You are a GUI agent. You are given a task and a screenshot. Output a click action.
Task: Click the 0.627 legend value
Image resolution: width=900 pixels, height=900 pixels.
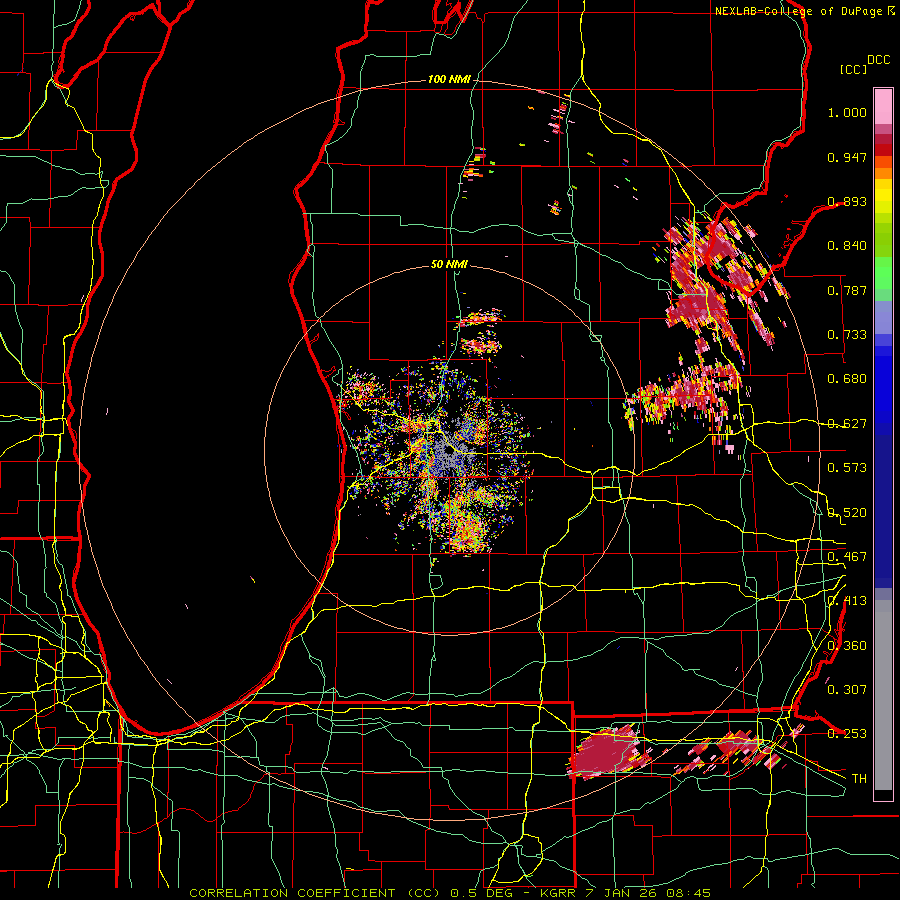(x=847, y=424)
